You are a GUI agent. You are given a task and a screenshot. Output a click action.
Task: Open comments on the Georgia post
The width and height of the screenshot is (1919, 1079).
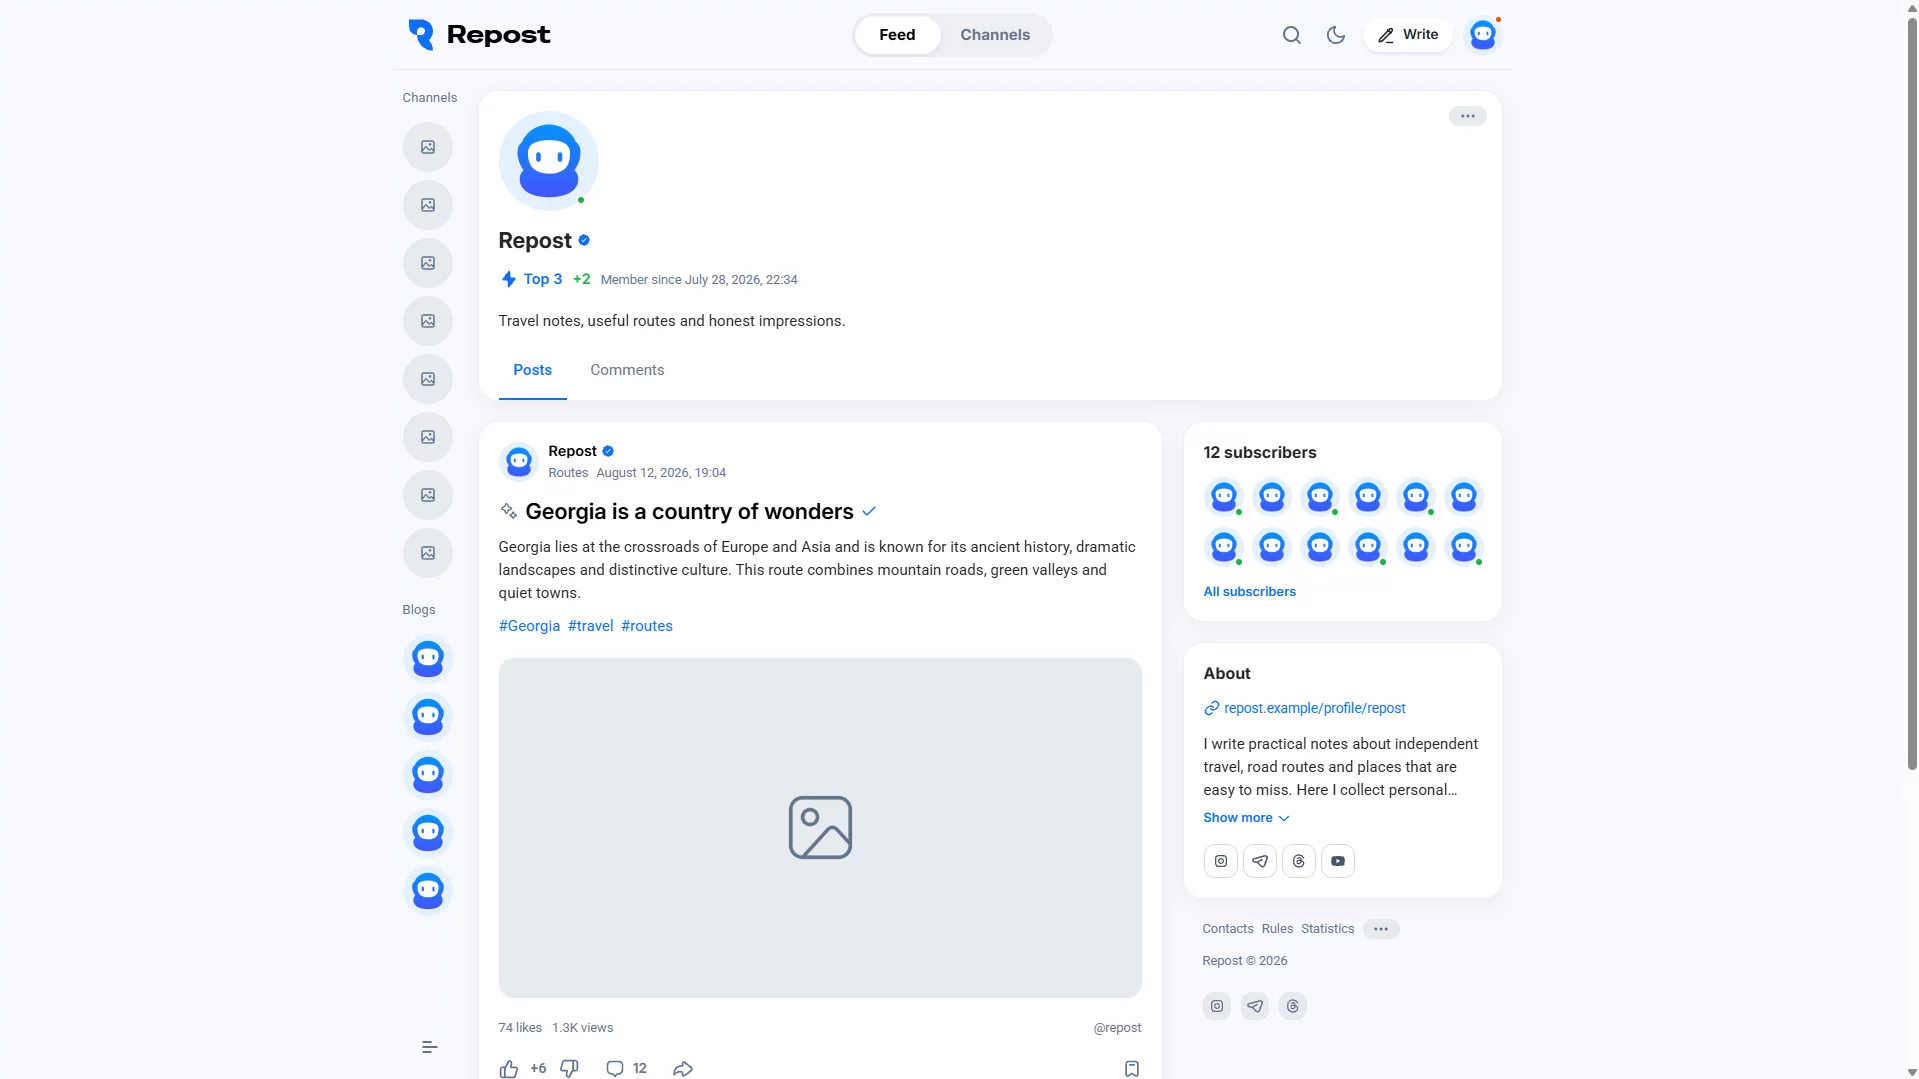626,1068
